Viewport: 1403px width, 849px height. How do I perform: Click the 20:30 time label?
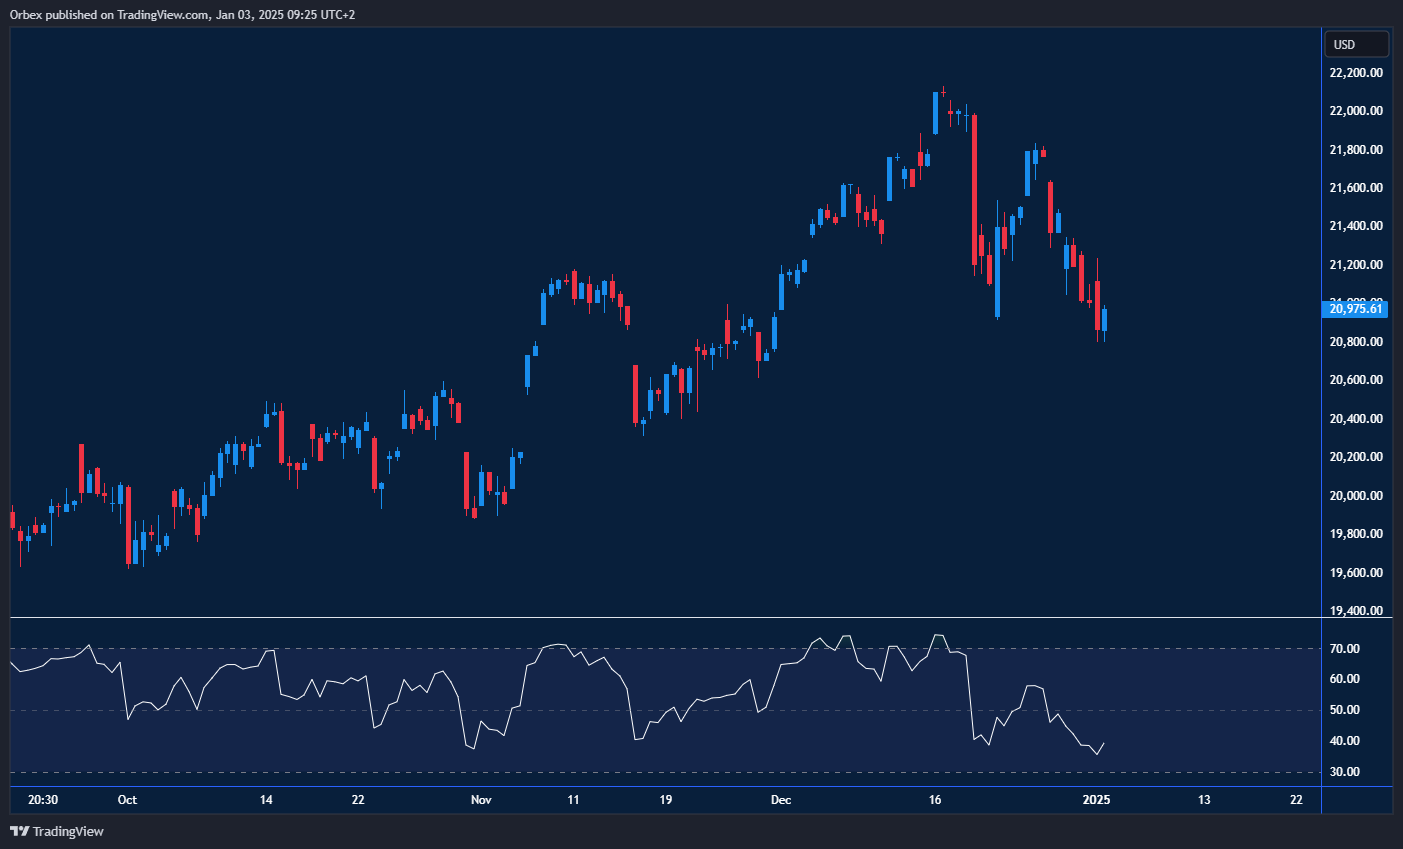(x=43, y=800)
